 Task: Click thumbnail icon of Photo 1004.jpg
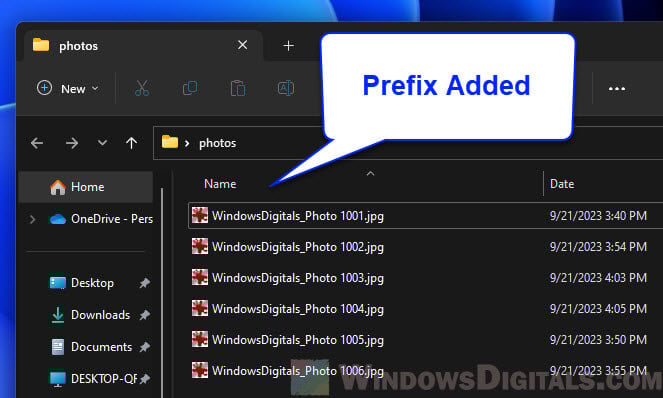(200, 308)
